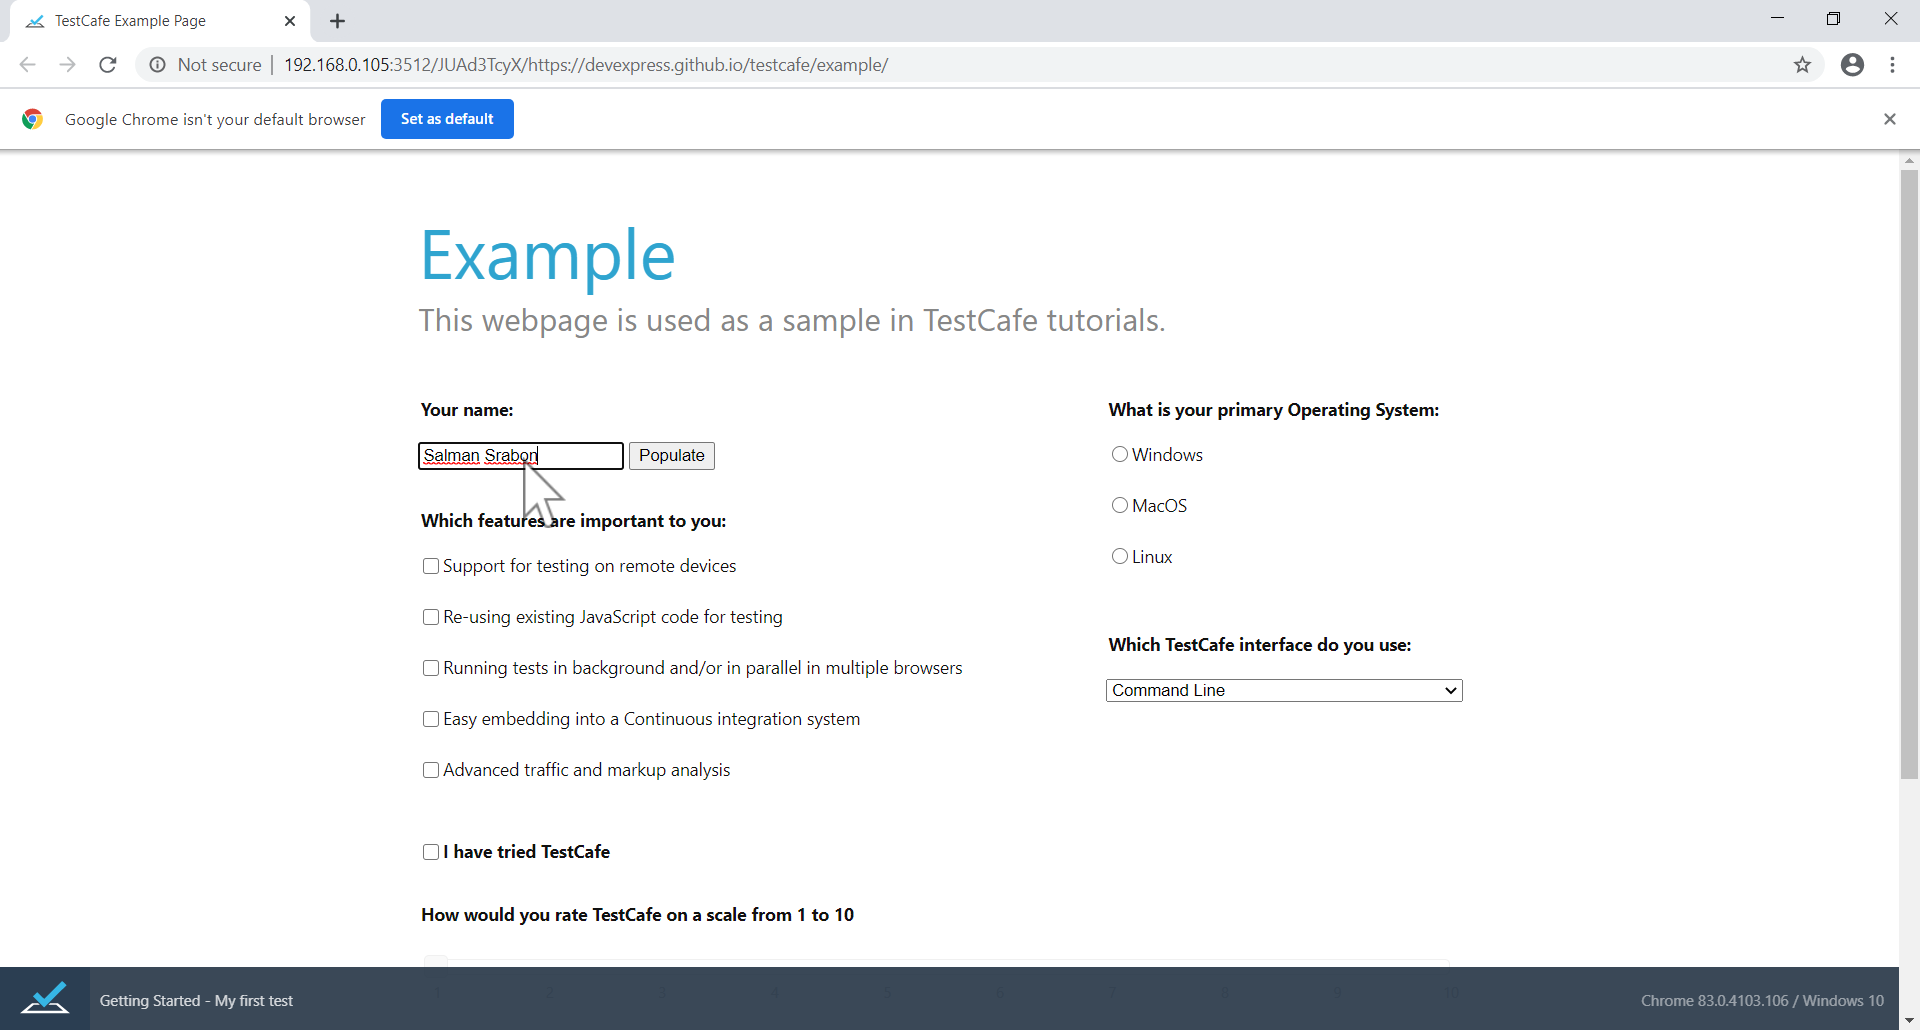Click the browser forward arrow

tap(67, 65)
